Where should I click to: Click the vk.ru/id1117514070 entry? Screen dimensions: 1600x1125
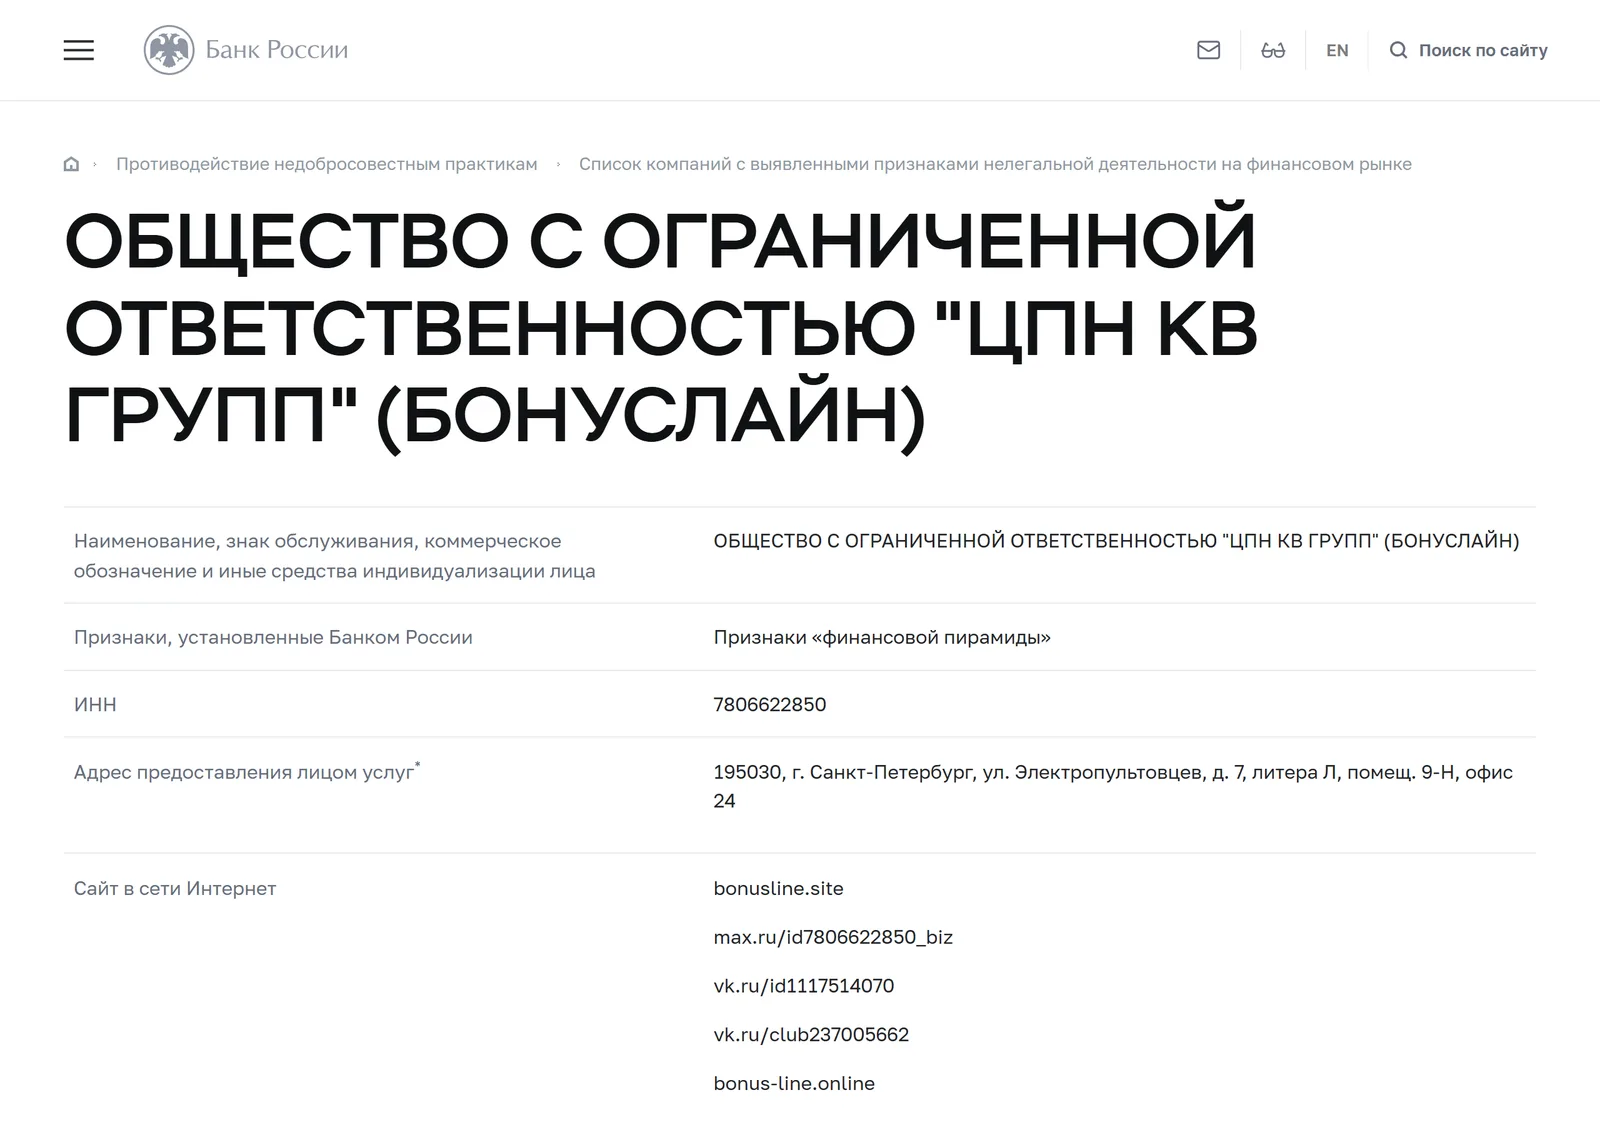tap(804, 986)
